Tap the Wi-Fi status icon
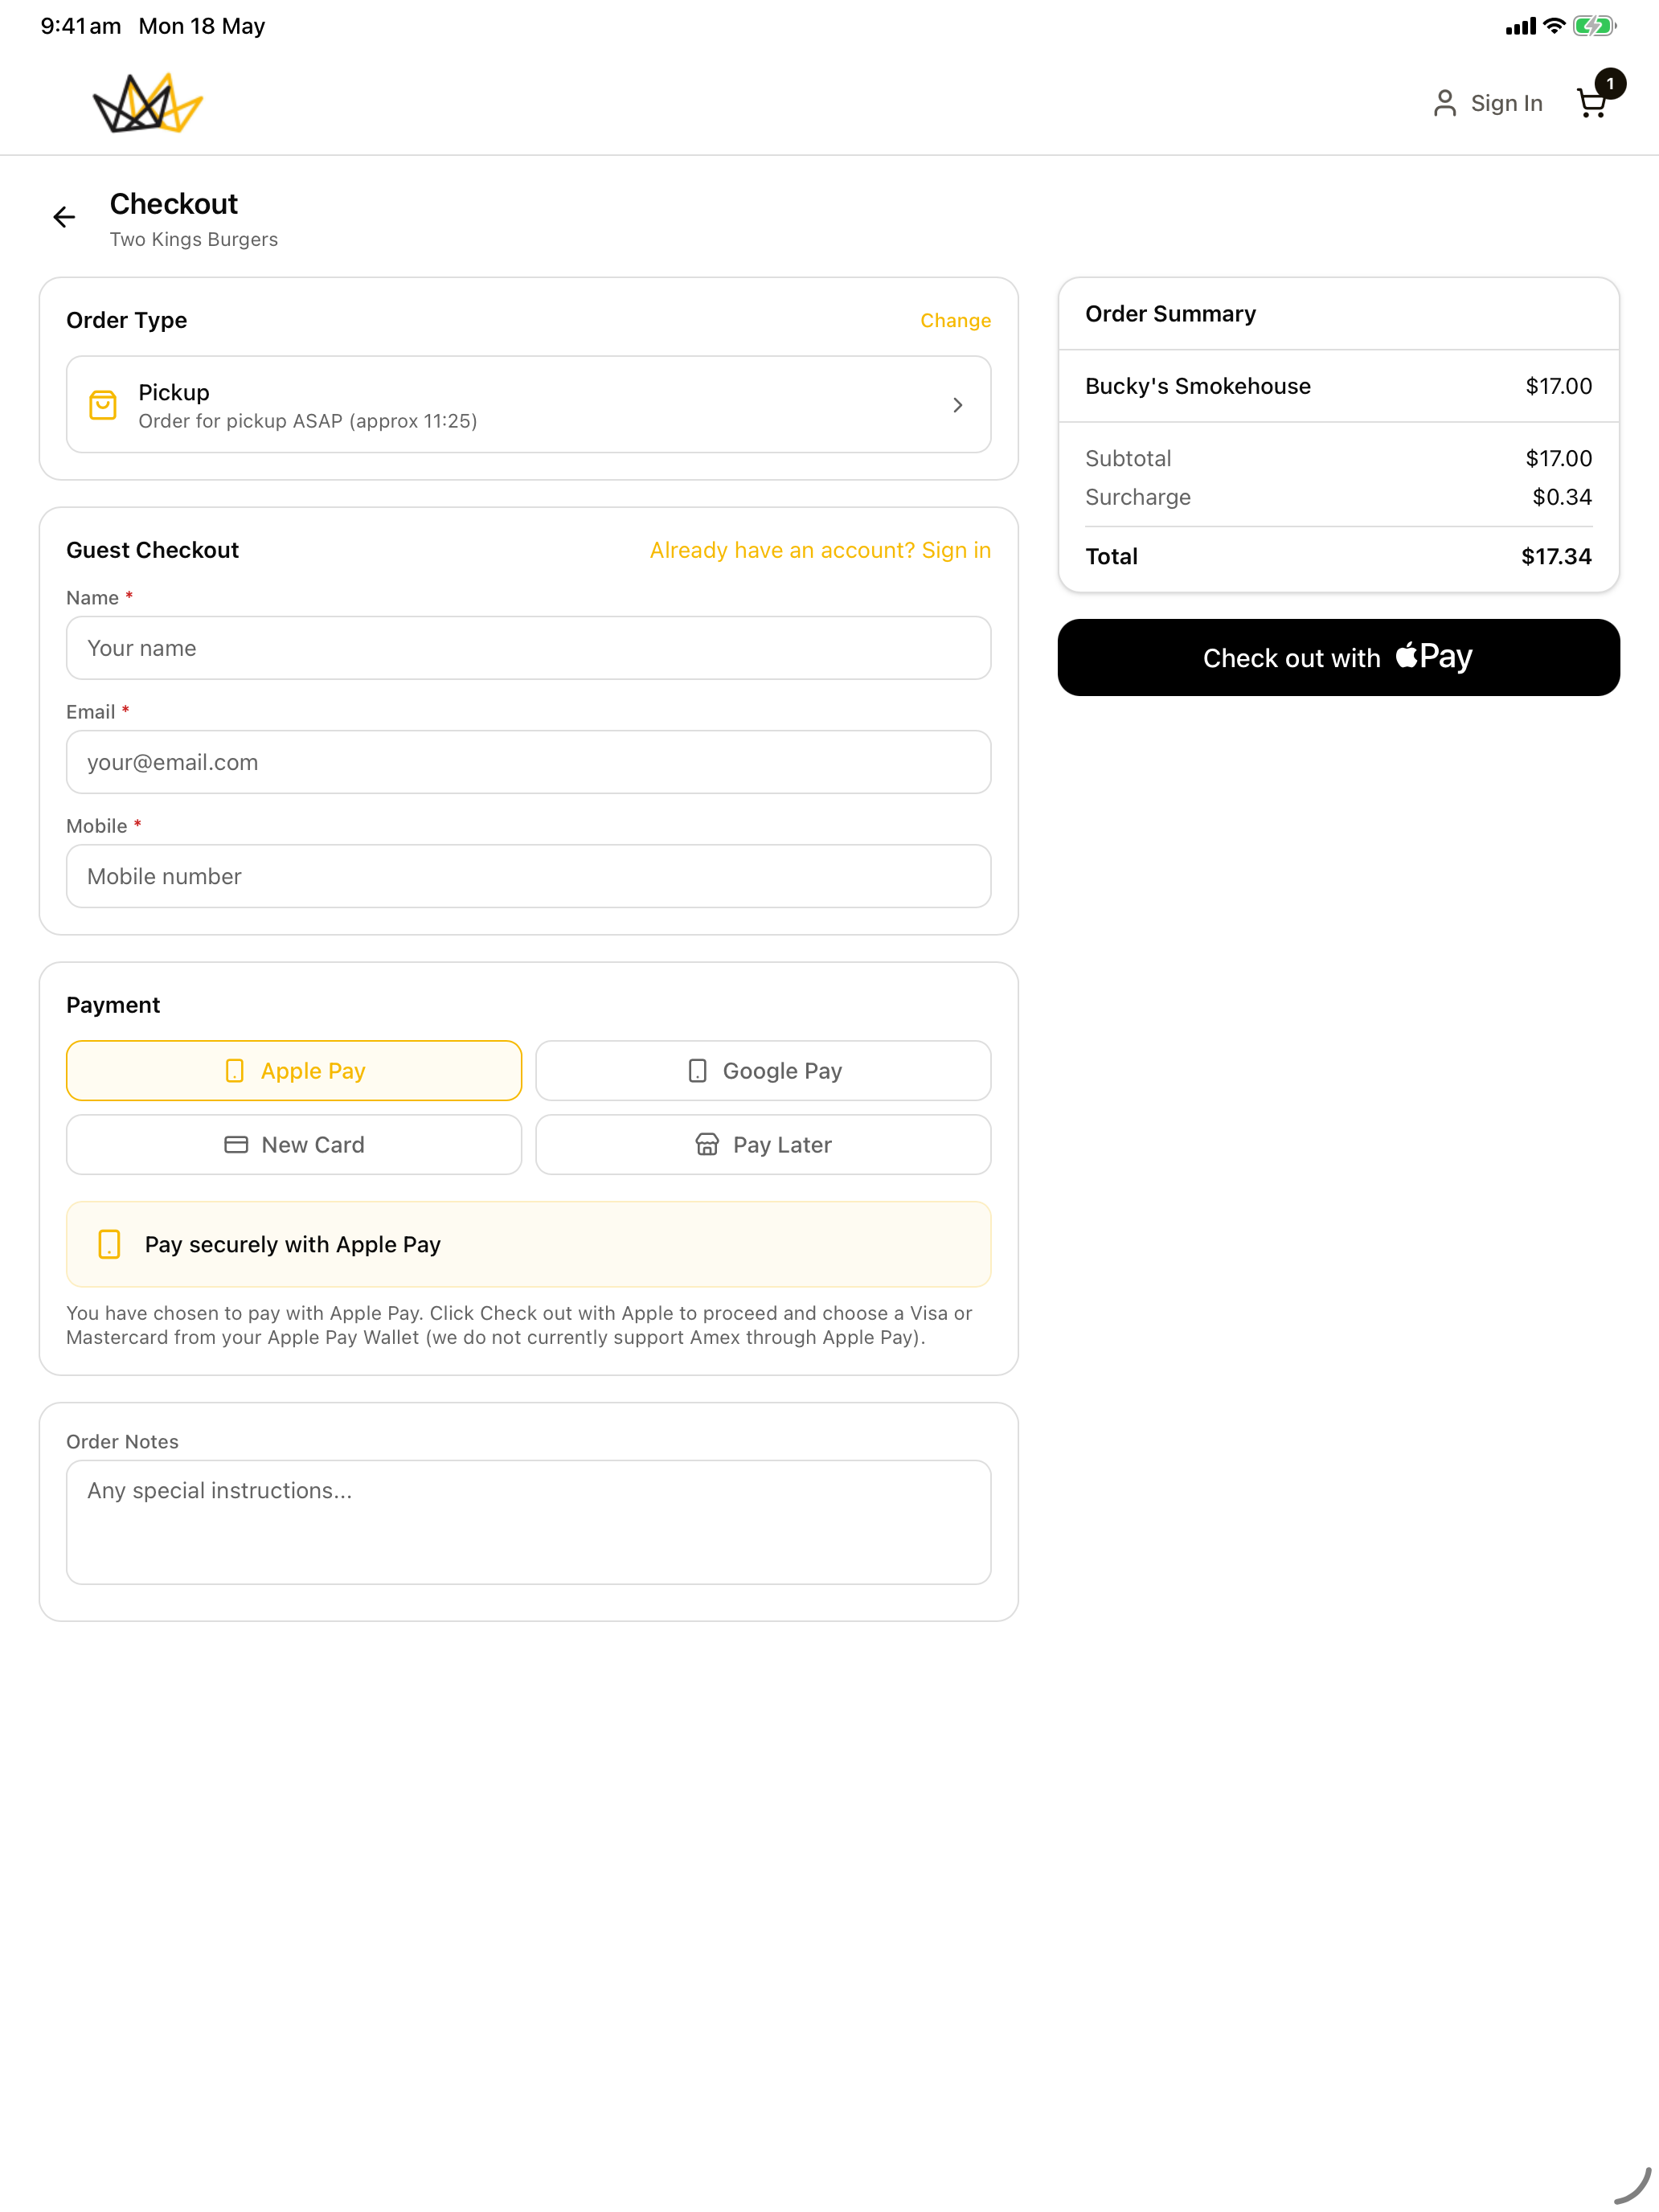Image resolution: width=1659 pixels, height=2212 pixels. tap(1554, 26)
